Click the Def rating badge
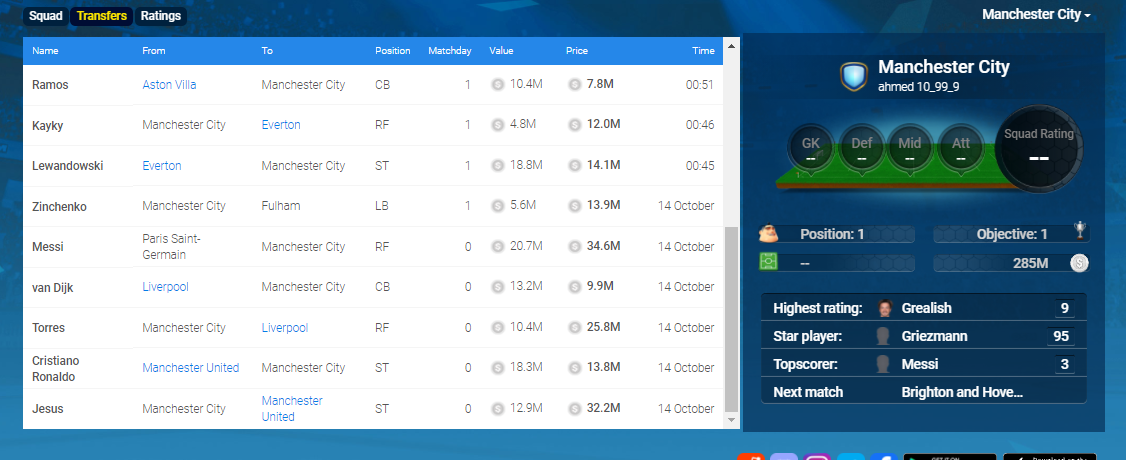The width and height of the screenshot is (1126, 460). click(x=861, y=149)
